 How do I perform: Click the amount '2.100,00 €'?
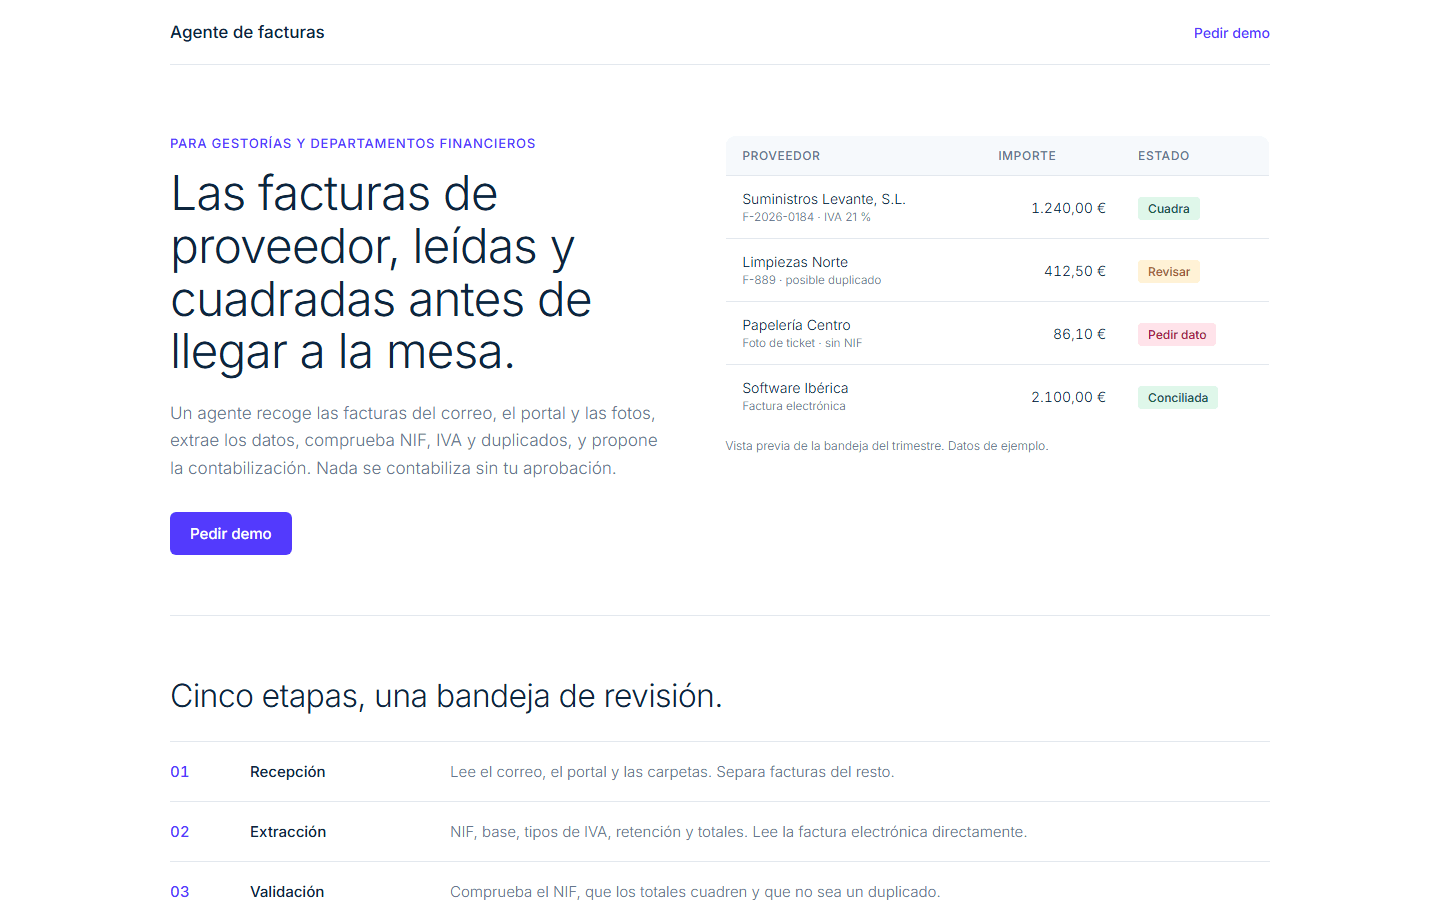tap(1068, 397)
